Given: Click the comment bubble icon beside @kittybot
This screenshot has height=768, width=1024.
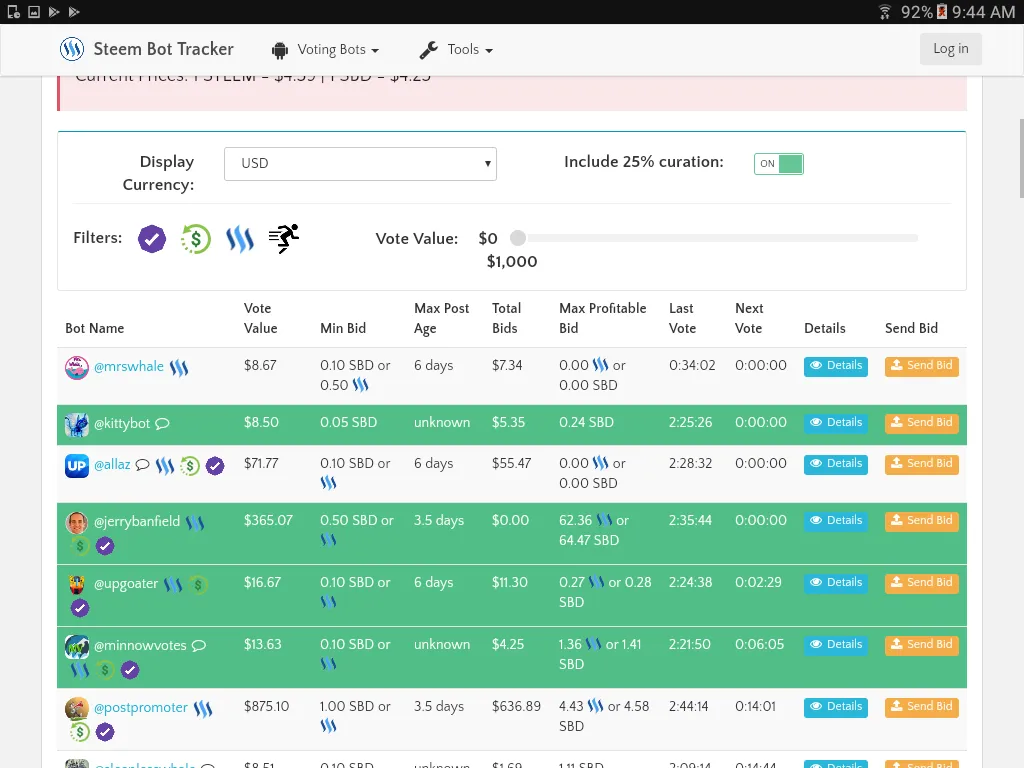Looking at the screenshot, I should tap(162, 424).
